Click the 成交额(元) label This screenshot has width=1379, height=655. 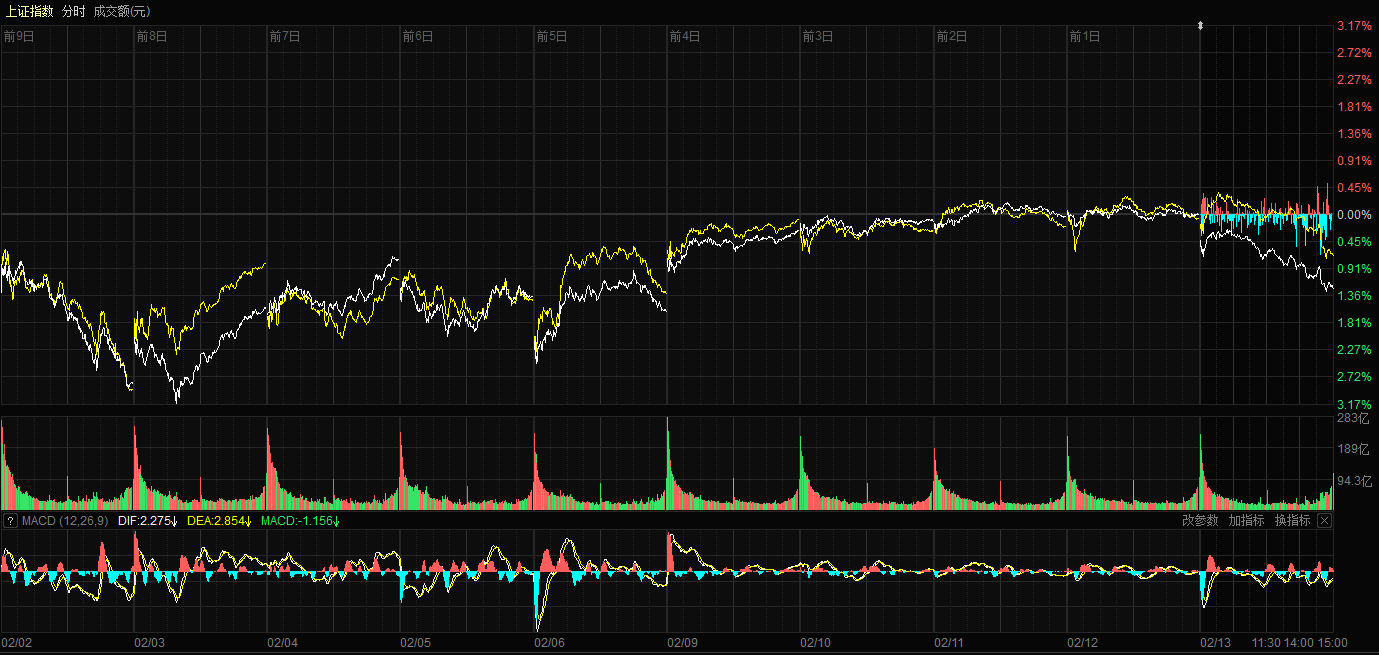click(121, 11)
